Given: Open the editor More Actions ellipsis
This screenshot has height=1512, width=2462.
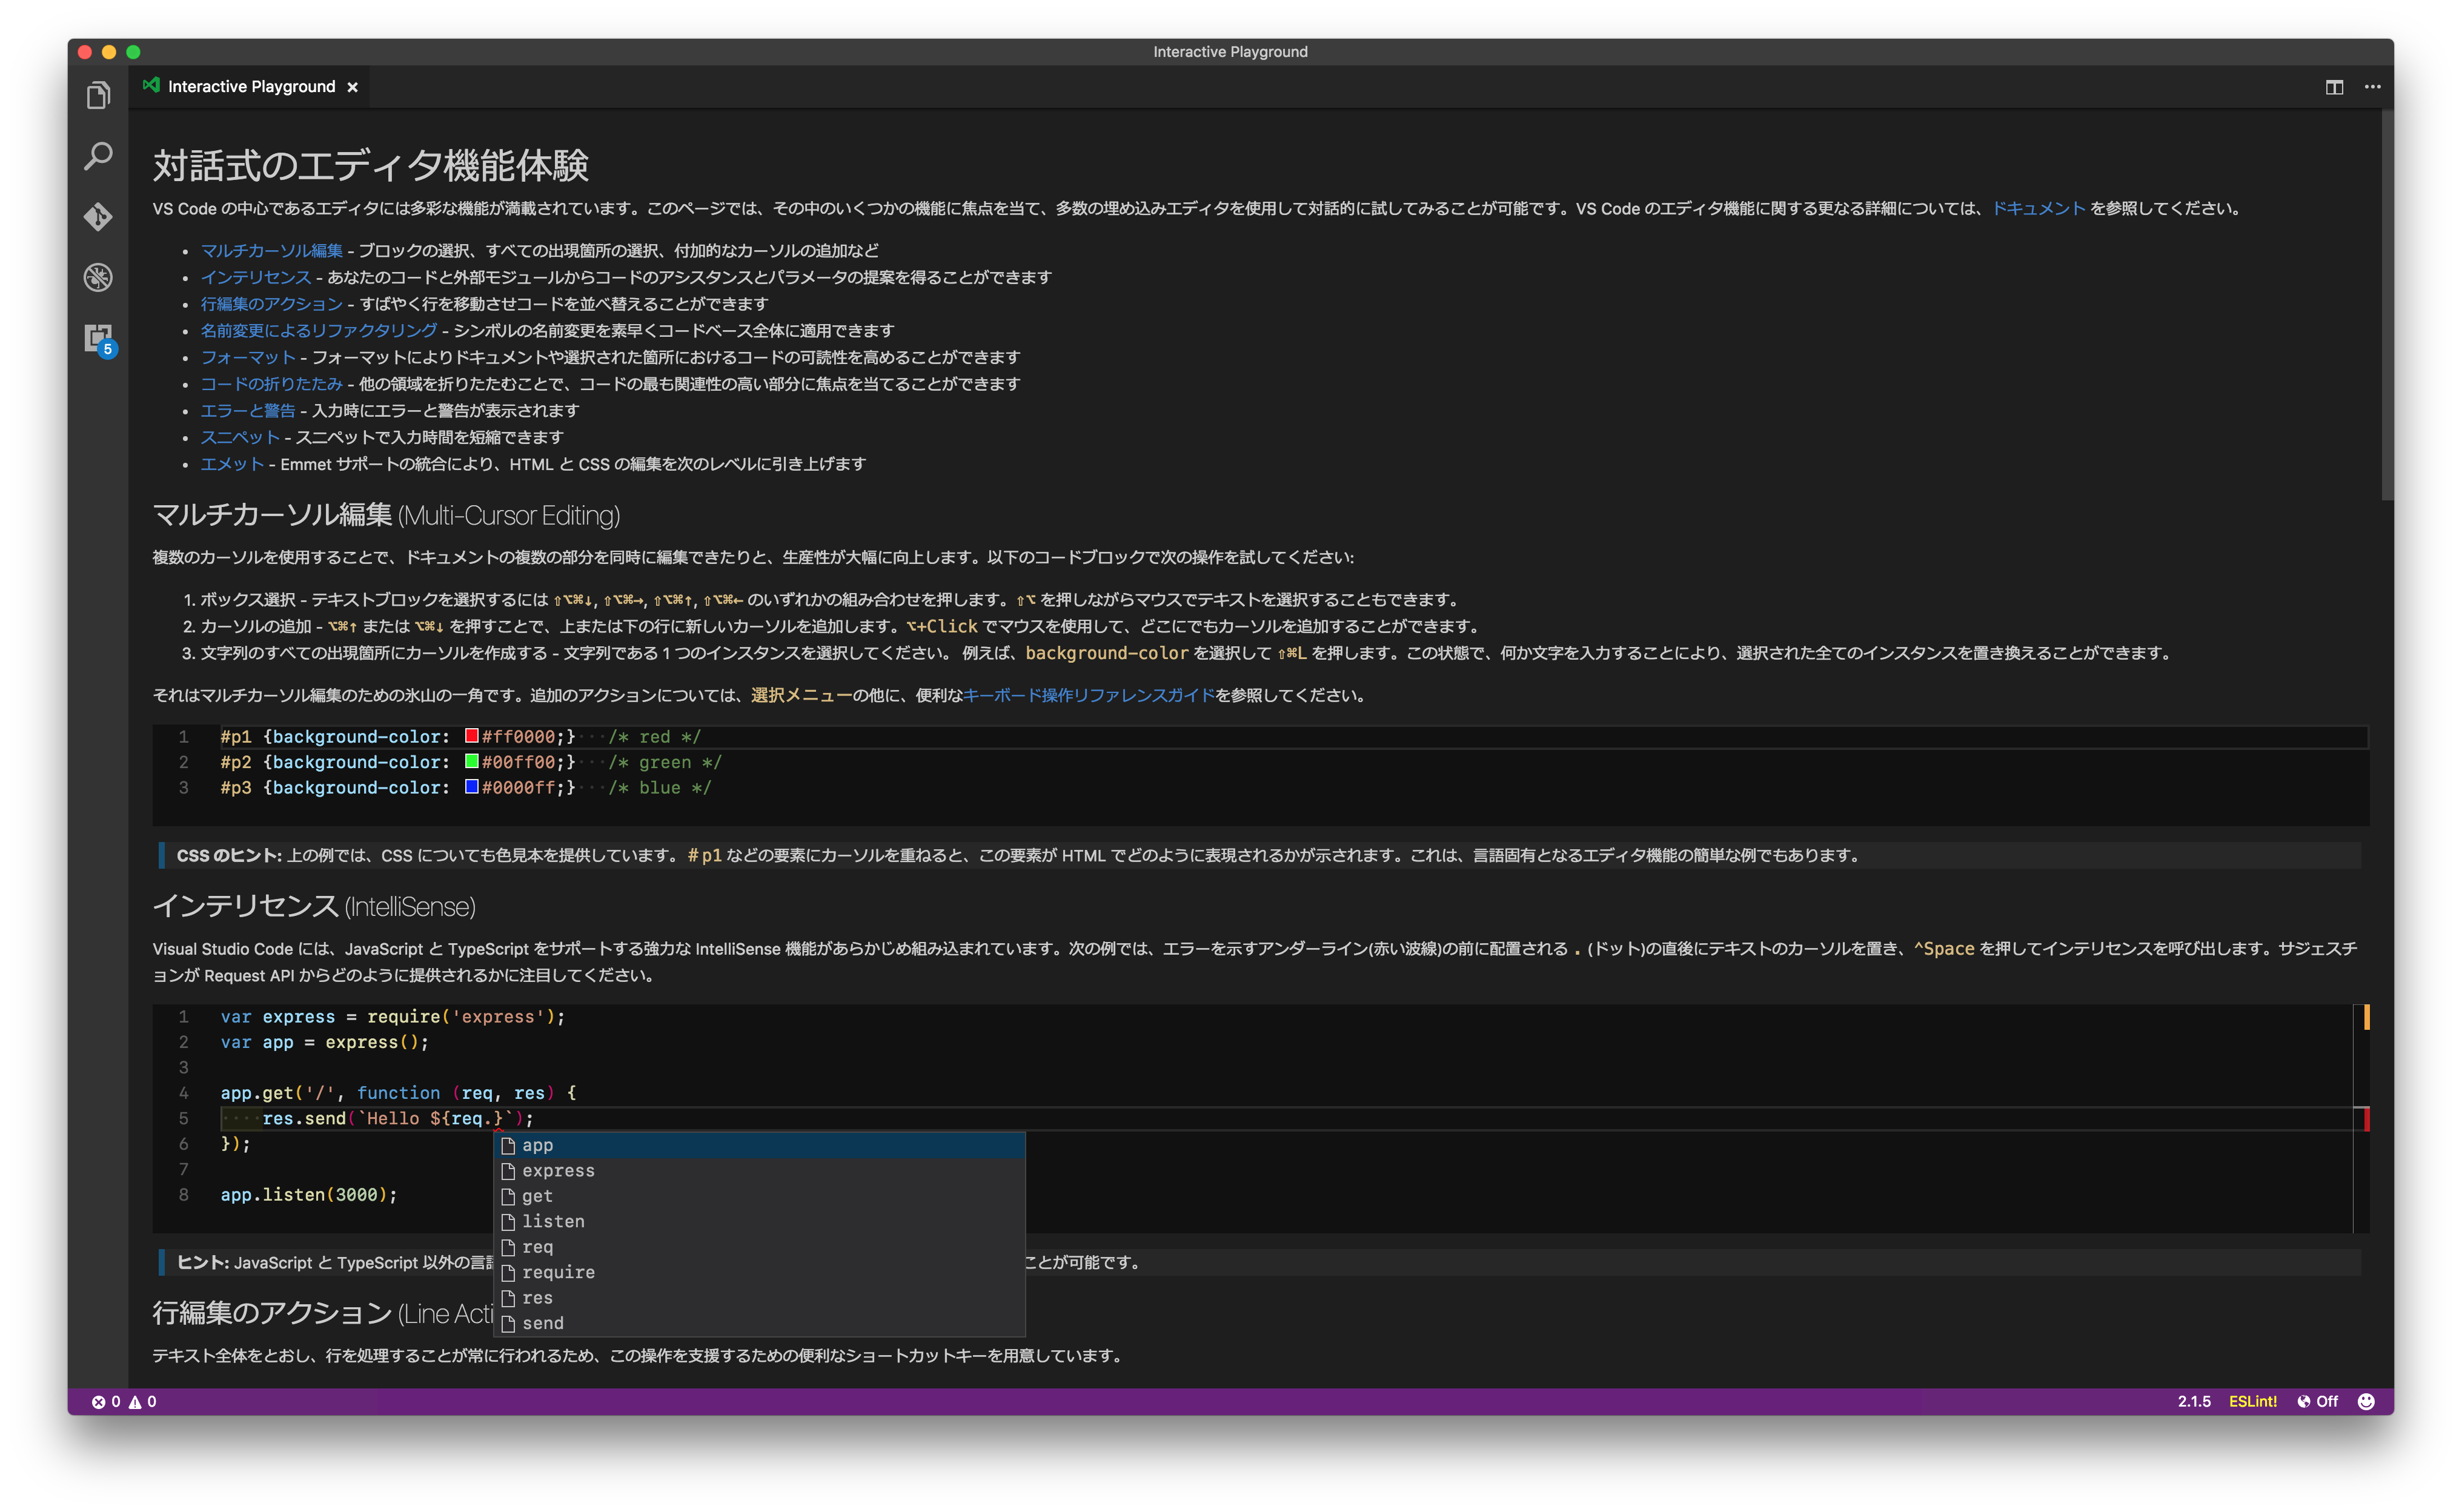Looking at the screenshot, I should [x=2372, y=87].
